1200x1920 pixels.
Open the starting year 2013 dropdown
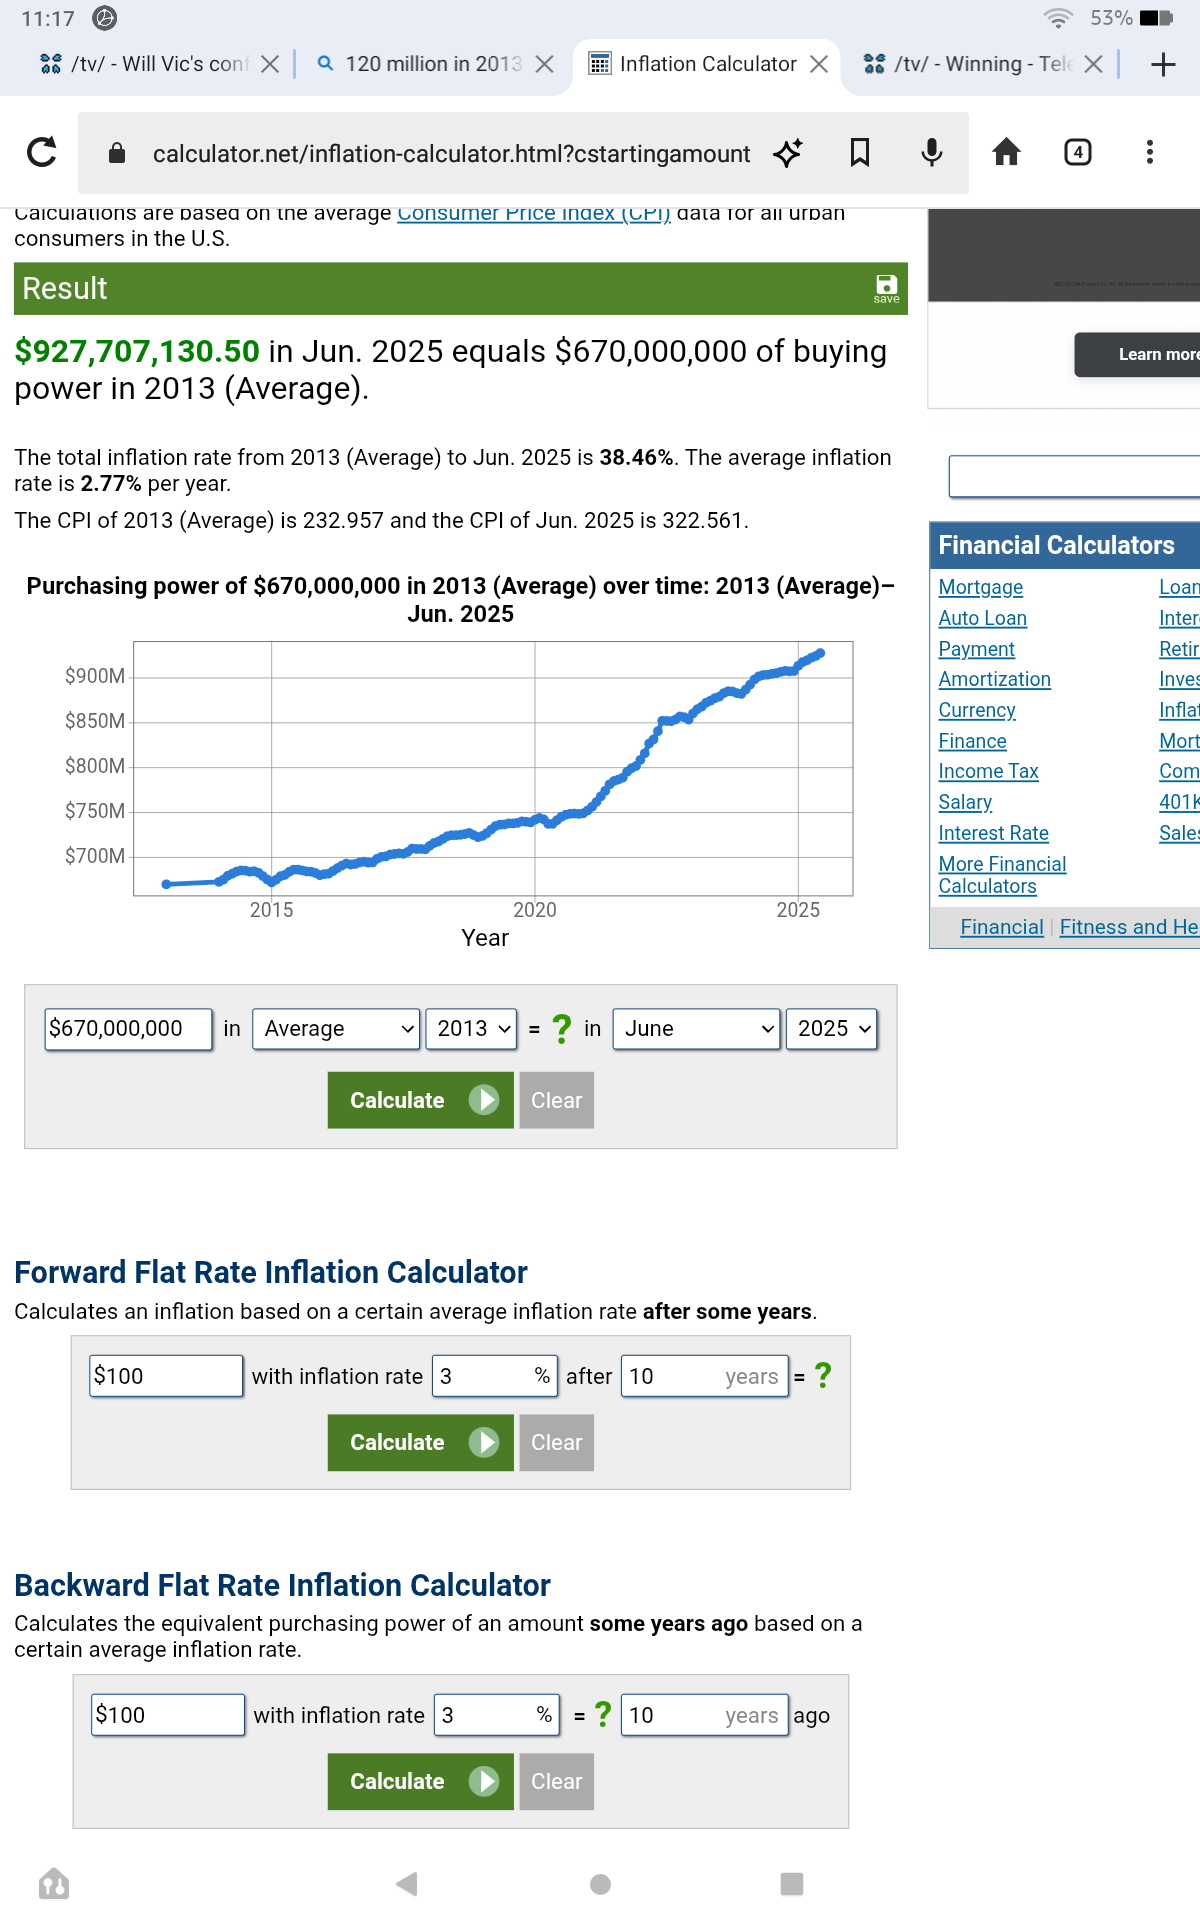pyautogui.click(x=472, y=1029)
